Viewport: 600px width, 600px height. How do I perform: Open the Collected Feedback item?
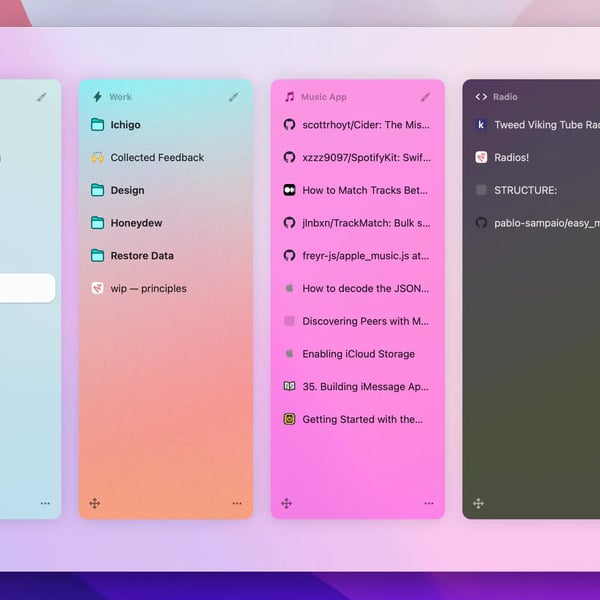[x=156, y=158]
